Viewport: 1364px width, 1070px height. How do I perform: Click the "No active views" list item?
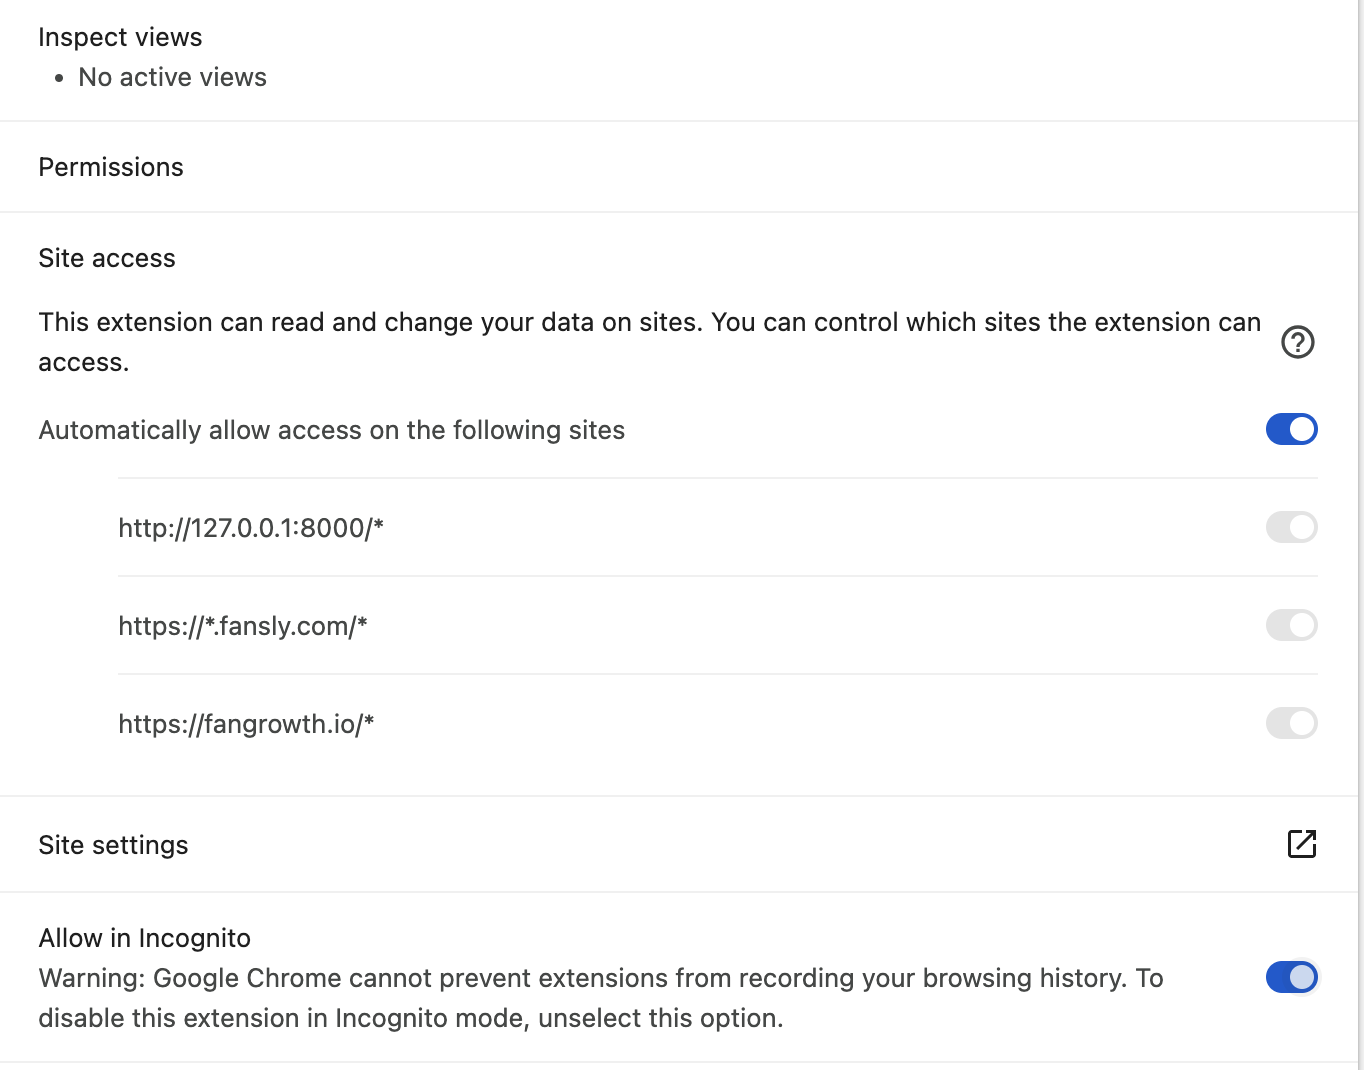[x=172, y=77]
